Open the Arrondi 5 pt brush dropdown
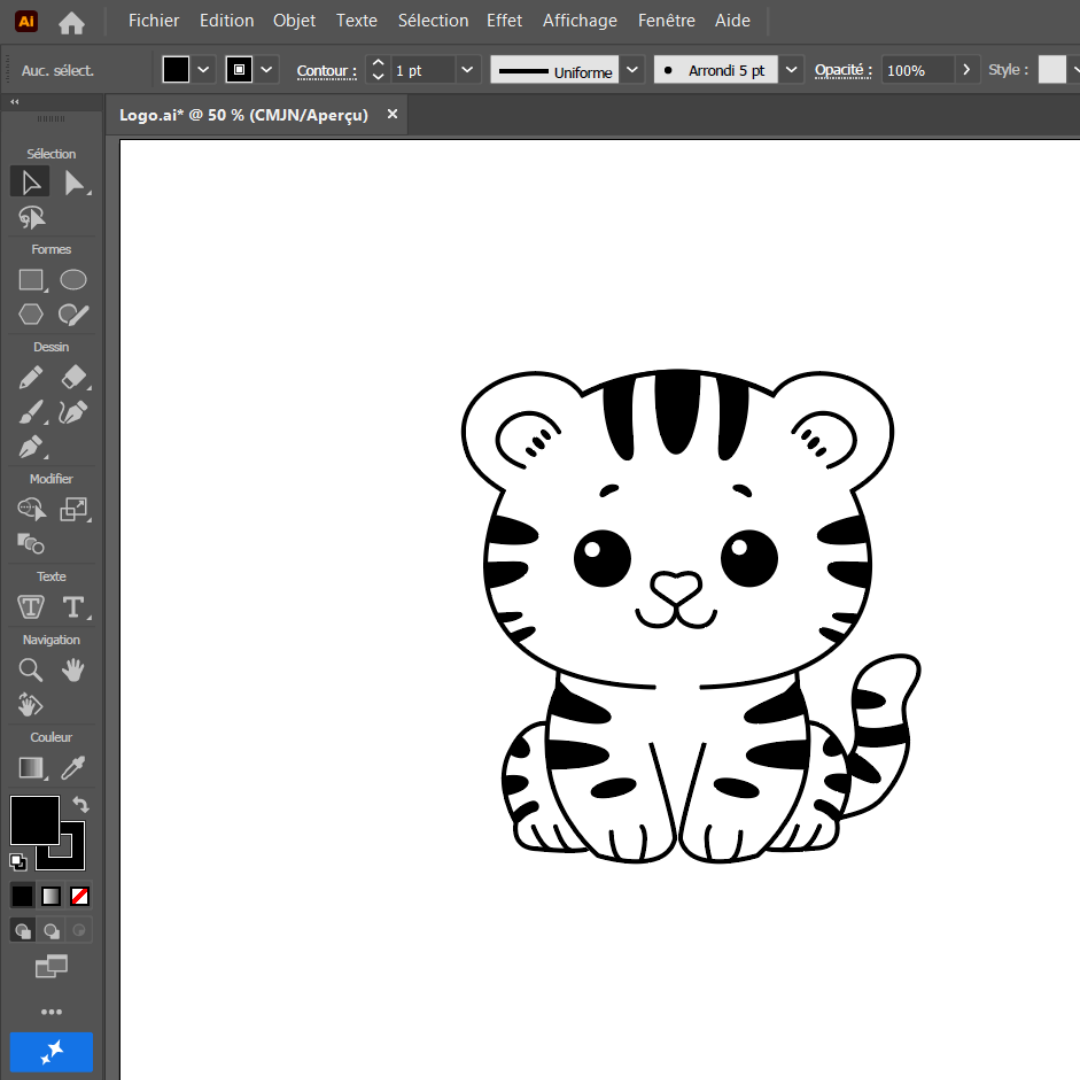Image resolution: width=1080 pixels, height=1080 pixels. (792, 70)
